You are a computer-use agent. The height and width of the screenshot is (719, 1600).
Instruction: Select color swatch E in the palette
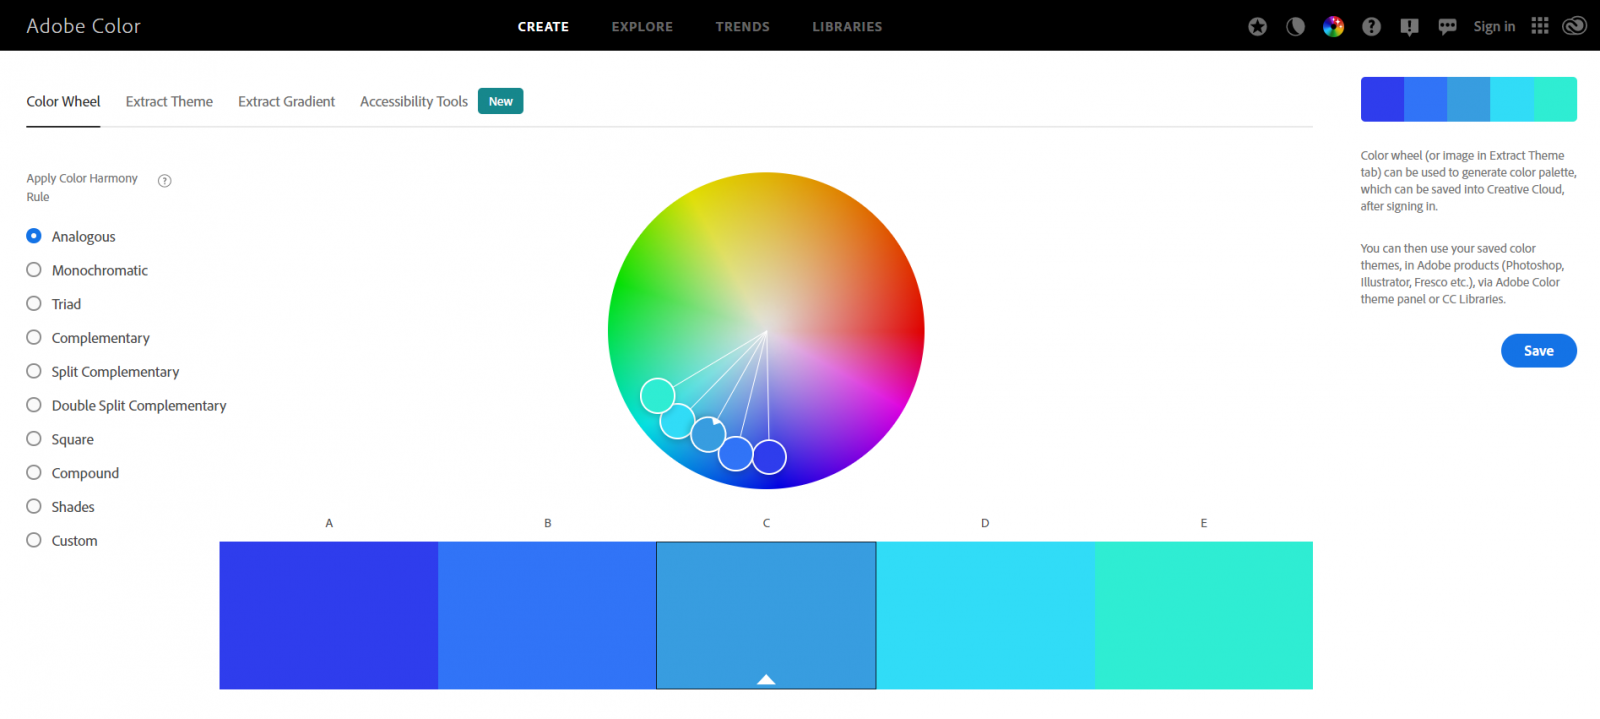(1204, 615)
